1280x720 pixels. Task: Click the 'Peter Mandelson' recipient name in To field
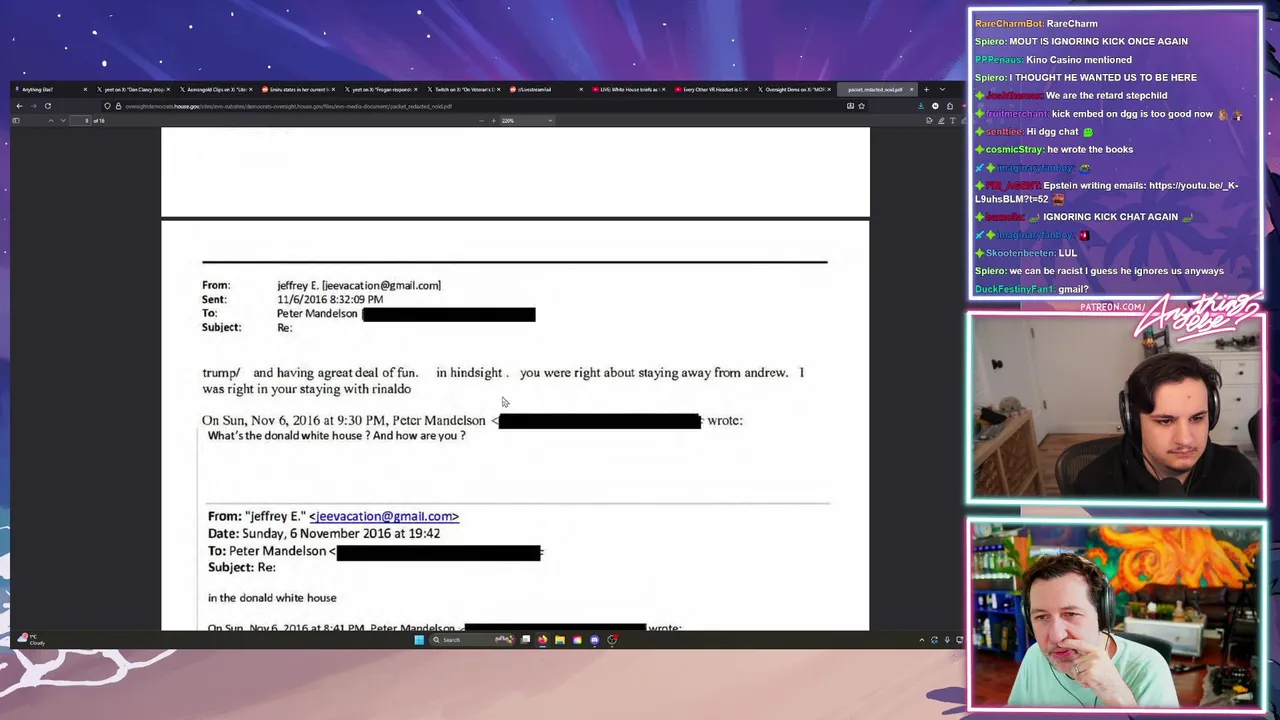coord(317,313)
